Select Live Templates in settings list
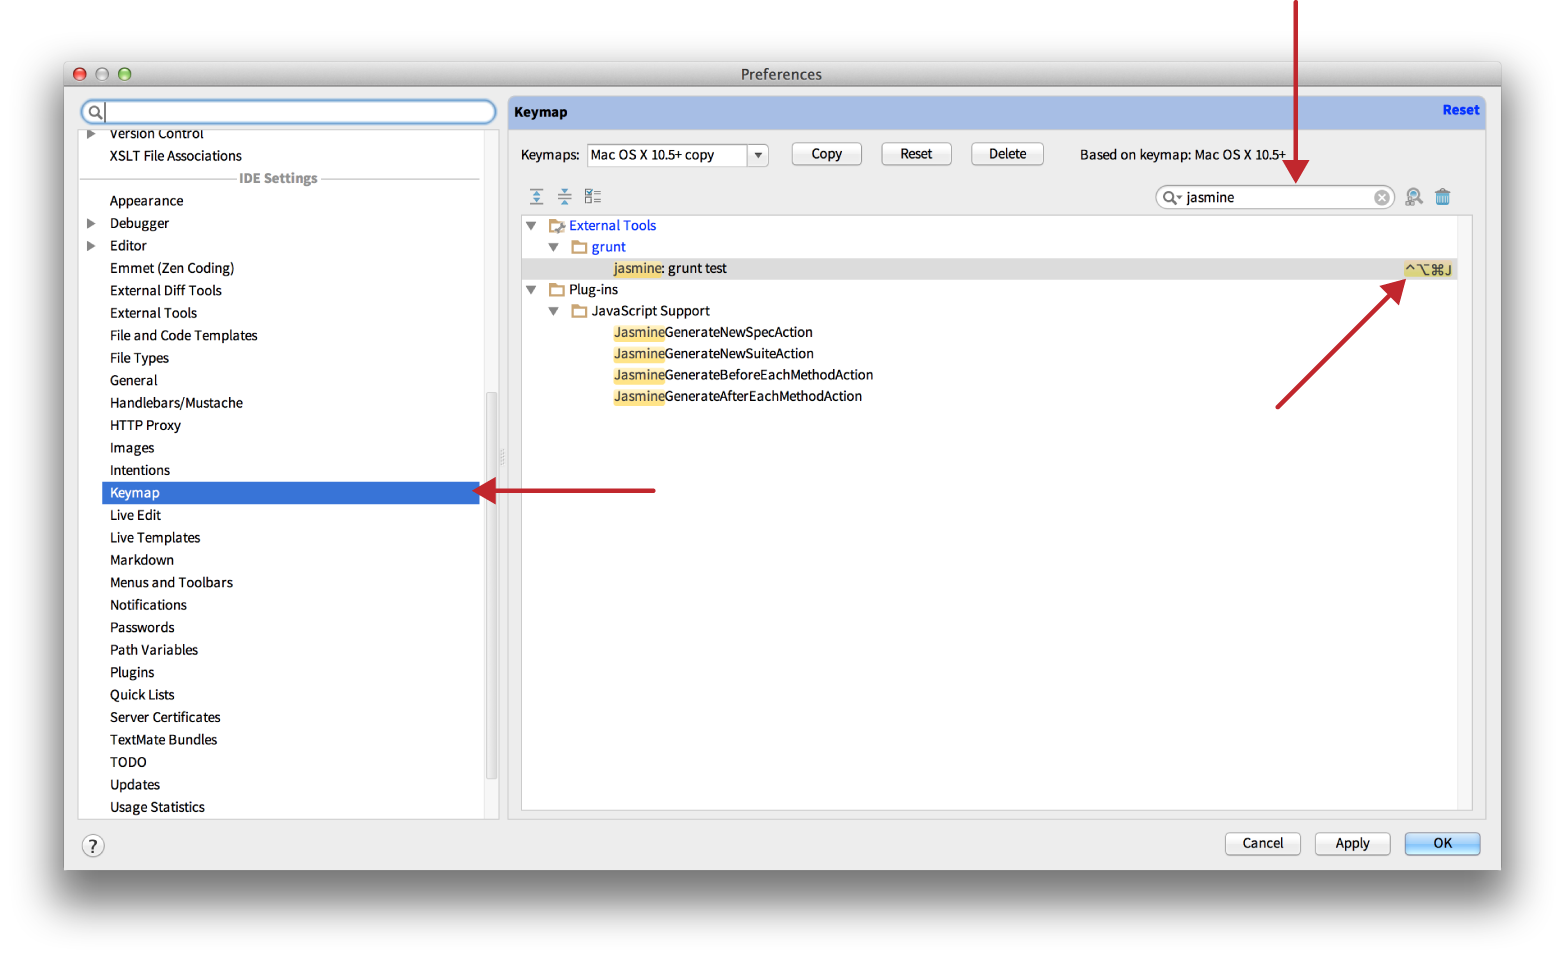 [x=155, y=538]
